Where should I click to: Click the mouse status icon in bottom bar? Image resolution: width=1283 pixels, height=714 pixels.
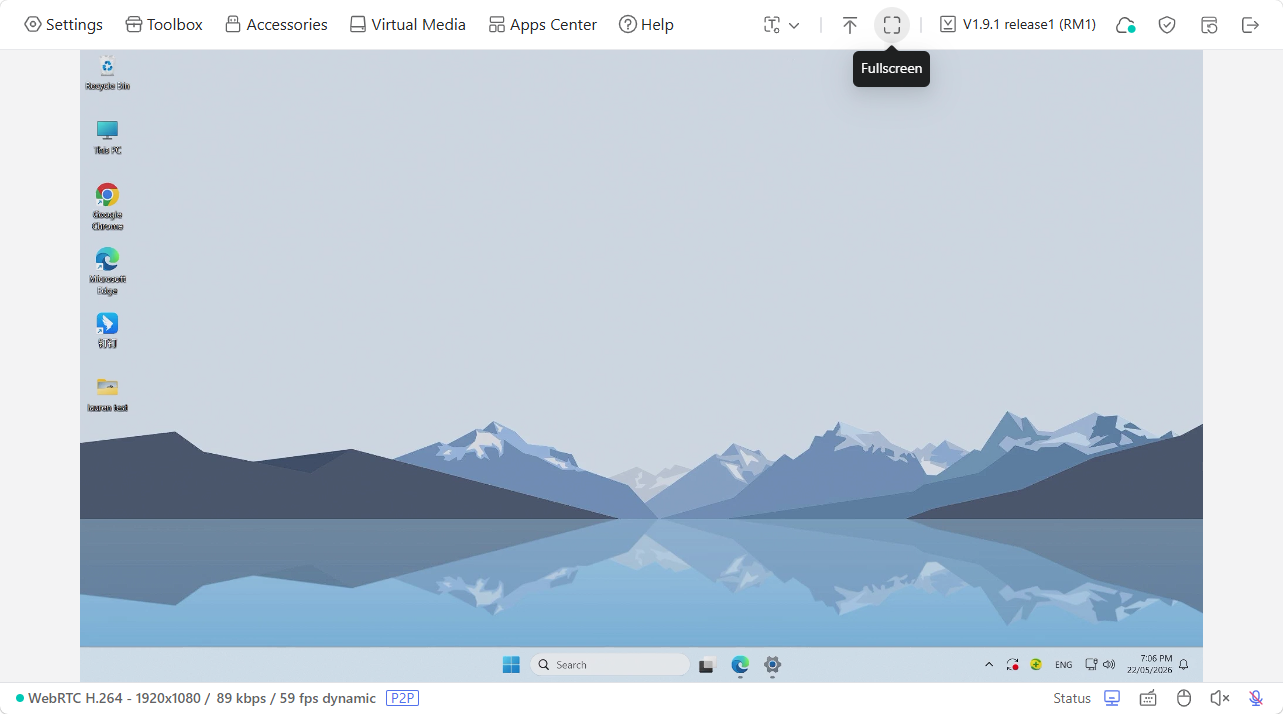1184,698
